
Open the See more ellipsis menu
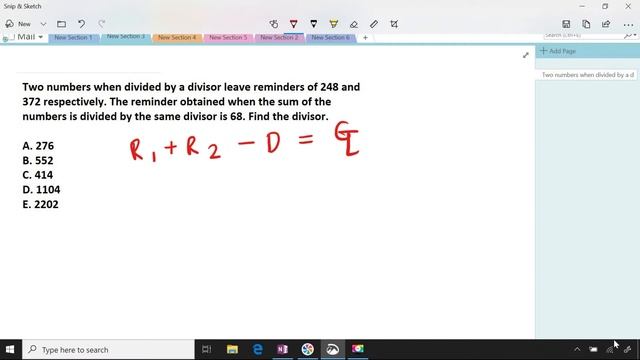(x=628, y=25)
